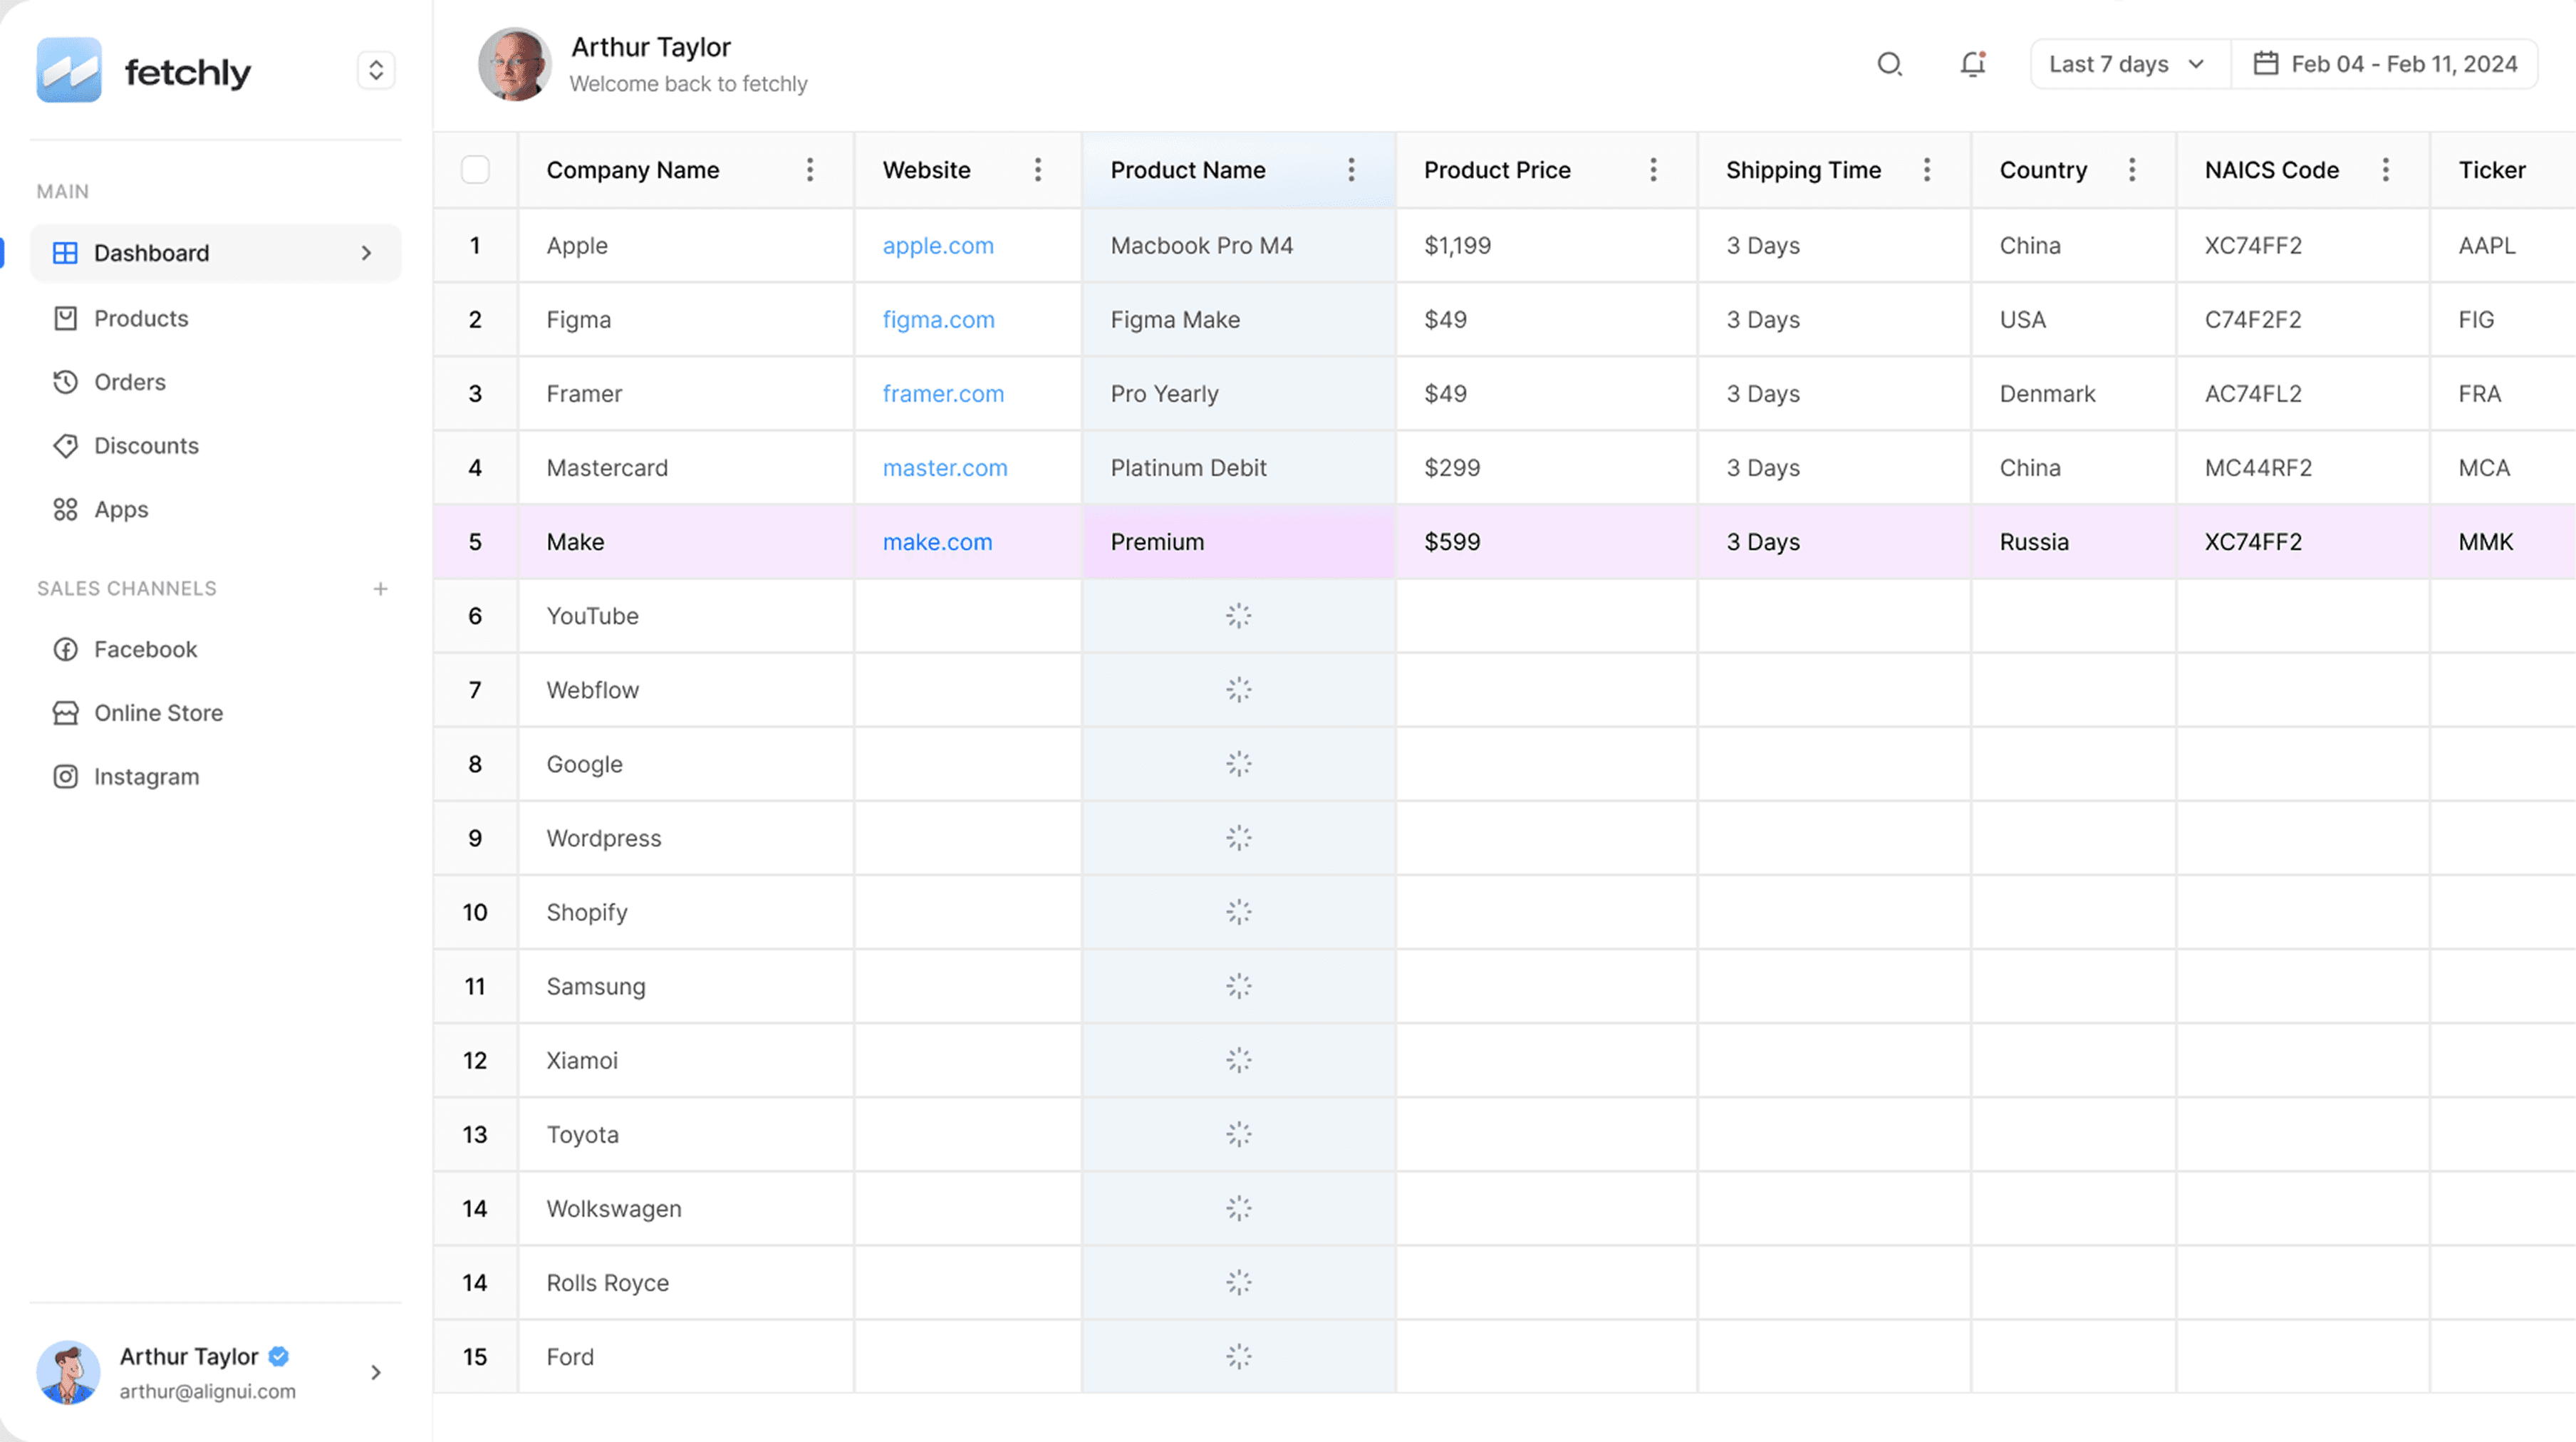
Task: Click the search magnifier icon
Action: 1889,64
